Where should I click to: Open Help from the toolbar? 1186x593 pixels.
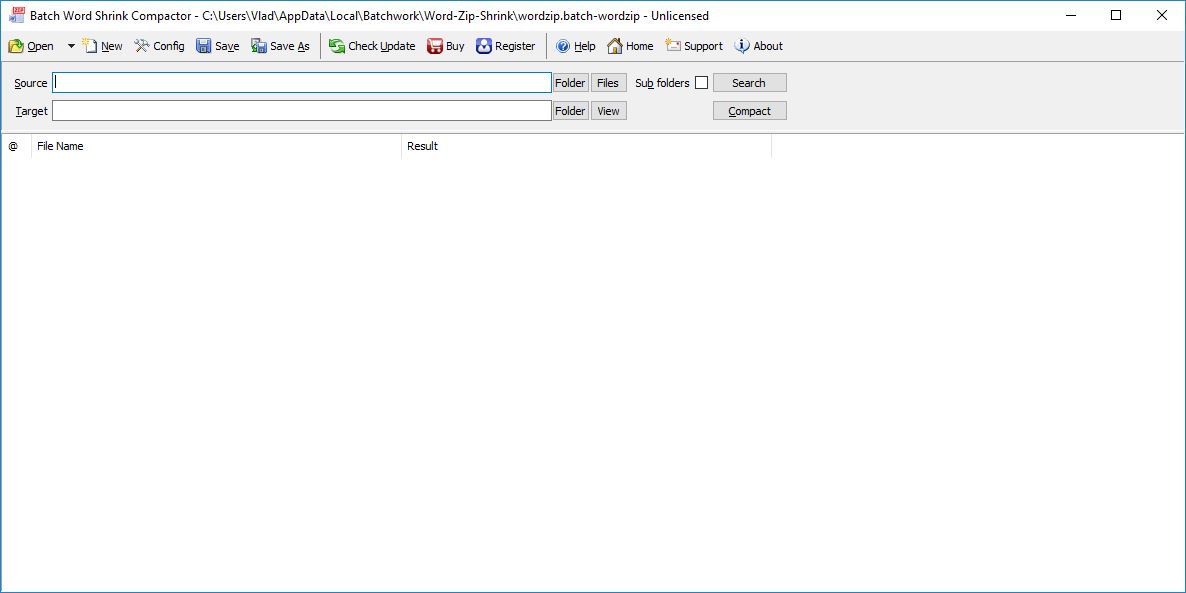click(x=576, y=46)
